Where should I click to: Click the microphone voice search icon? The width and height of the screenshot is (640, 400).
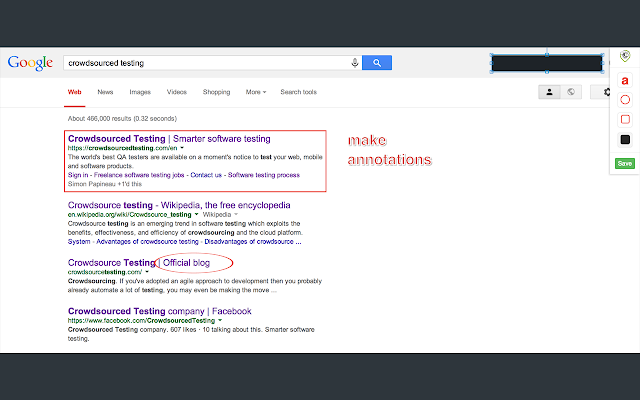355,62
